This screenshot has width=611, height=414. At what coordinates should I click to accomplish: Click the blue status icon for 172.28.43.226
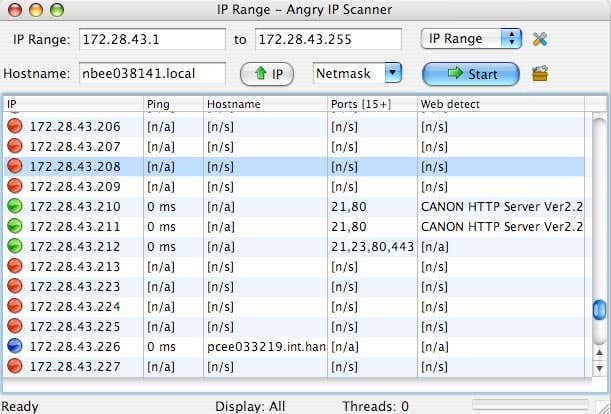pyautogui.click(x=15, y=346)
